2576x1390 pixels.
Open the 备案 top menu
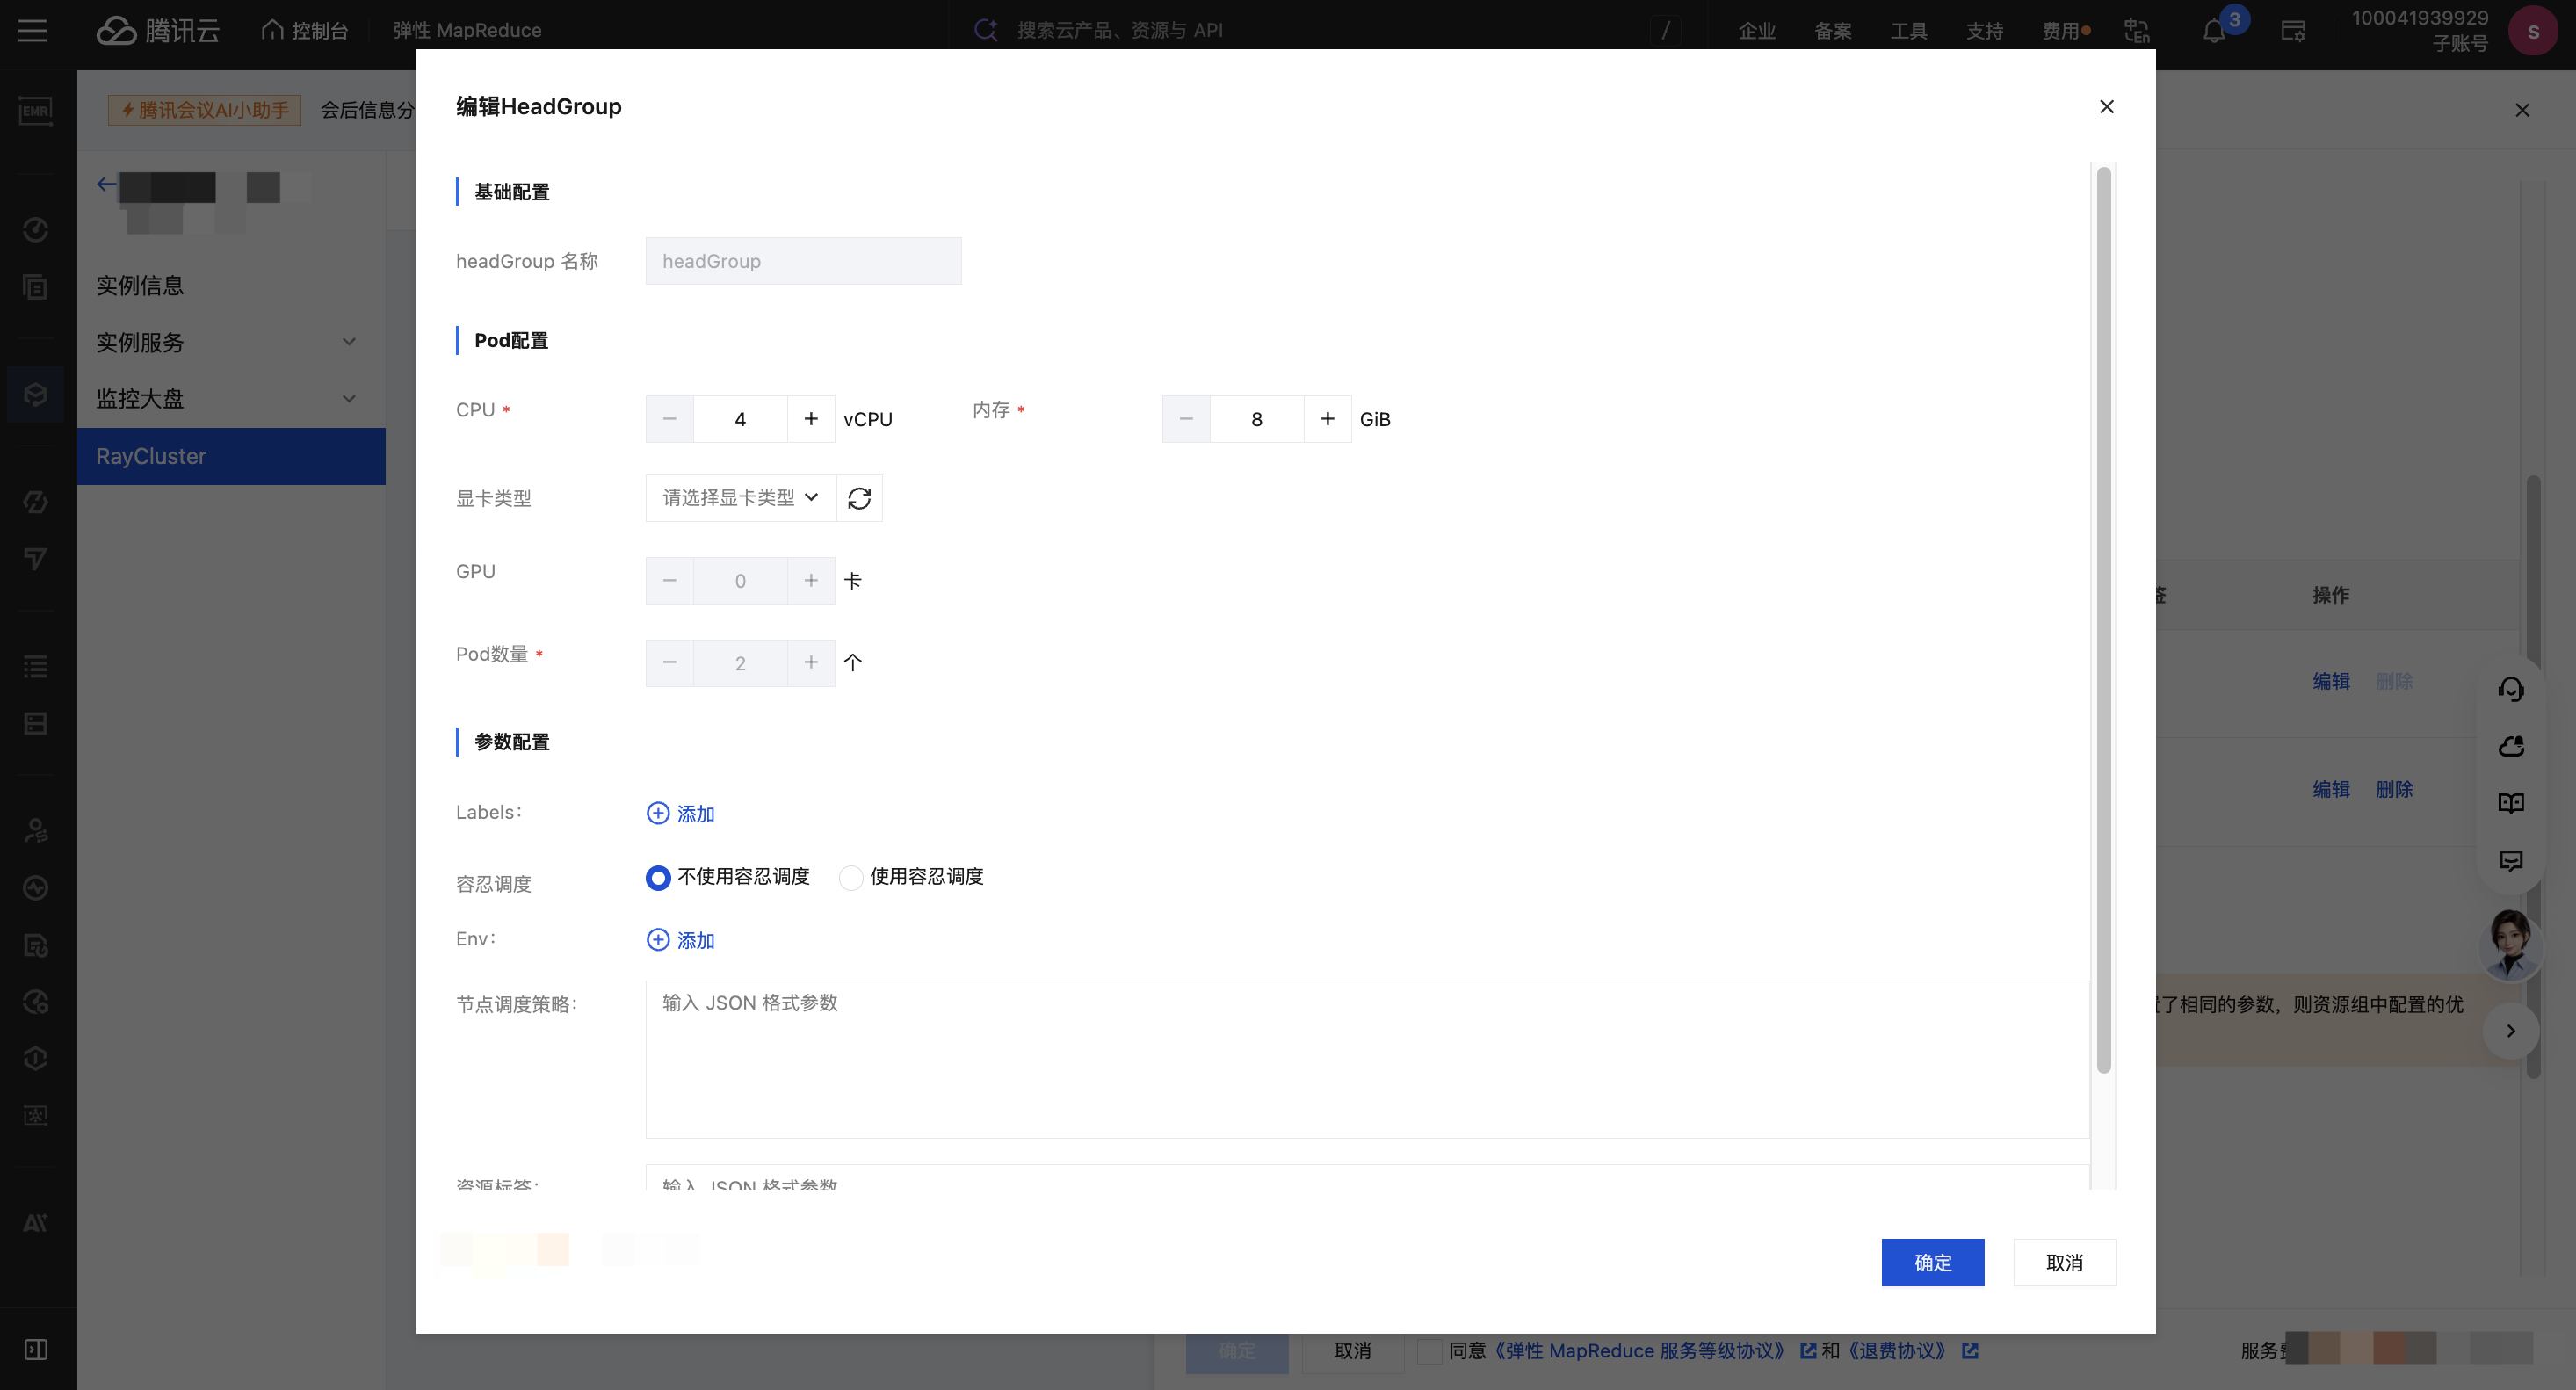point(1833,31)
